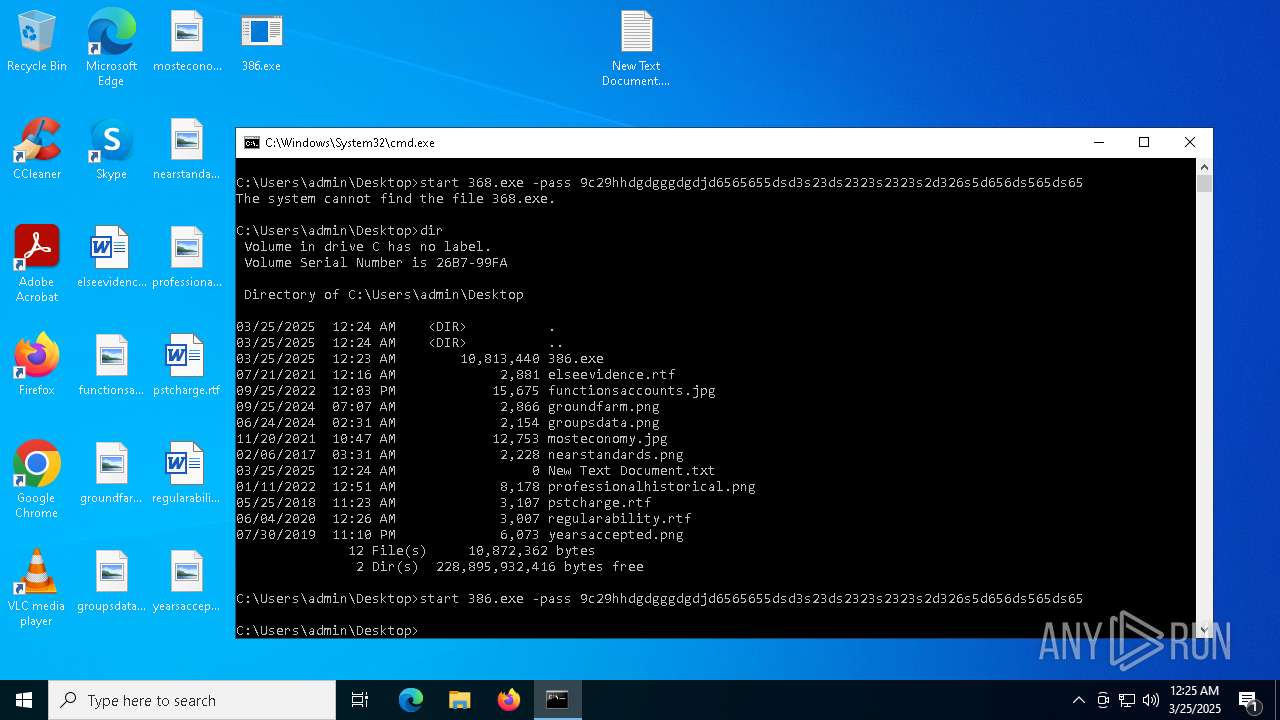This screenshot has height=720, width=1280.
Task: Click the 'C:\Windows\System32\cmd.exe' window title
Action: (350, 143)
